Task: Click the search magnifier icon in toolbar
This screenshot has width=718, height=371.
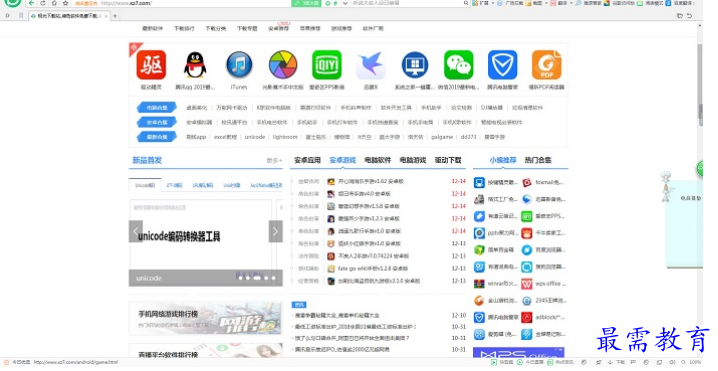Action: [466, 3]
